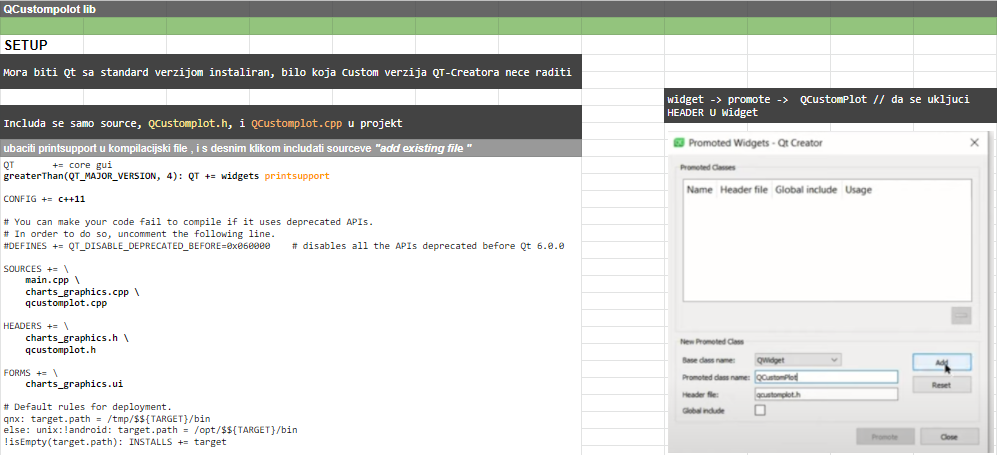The height and width of the screenshot is (455, 997).
Task: Click the Close button in dialog
Action: point(949,437)
